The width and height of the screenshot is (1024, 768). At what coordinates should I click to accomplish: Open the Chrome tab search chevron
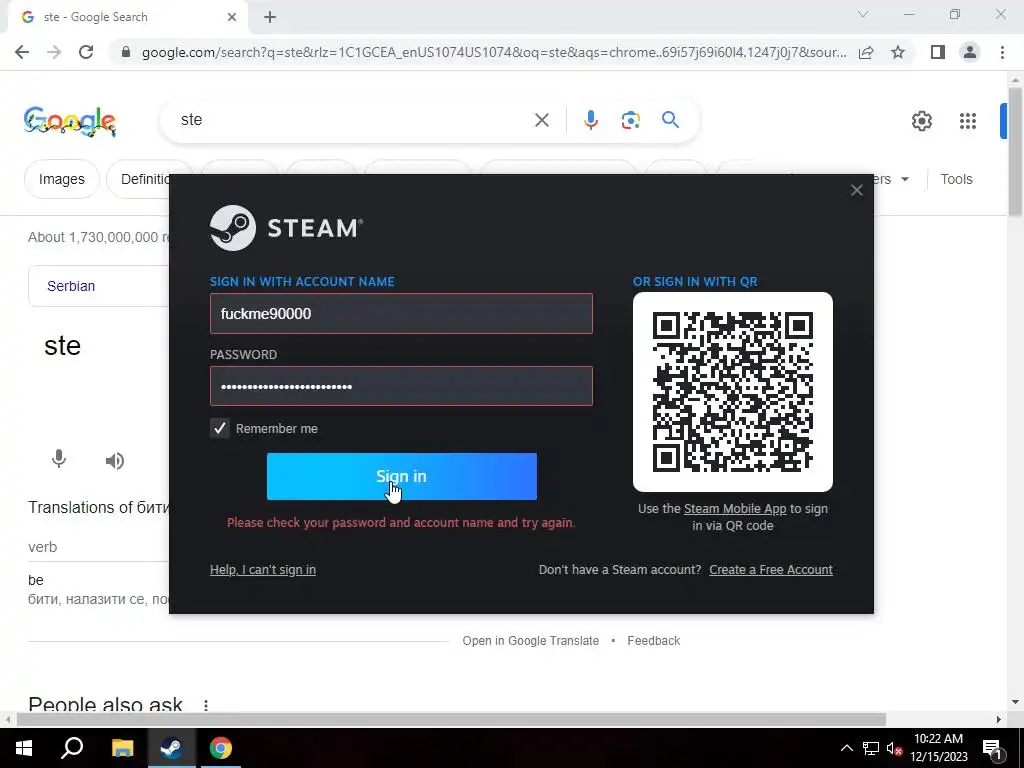863,14
